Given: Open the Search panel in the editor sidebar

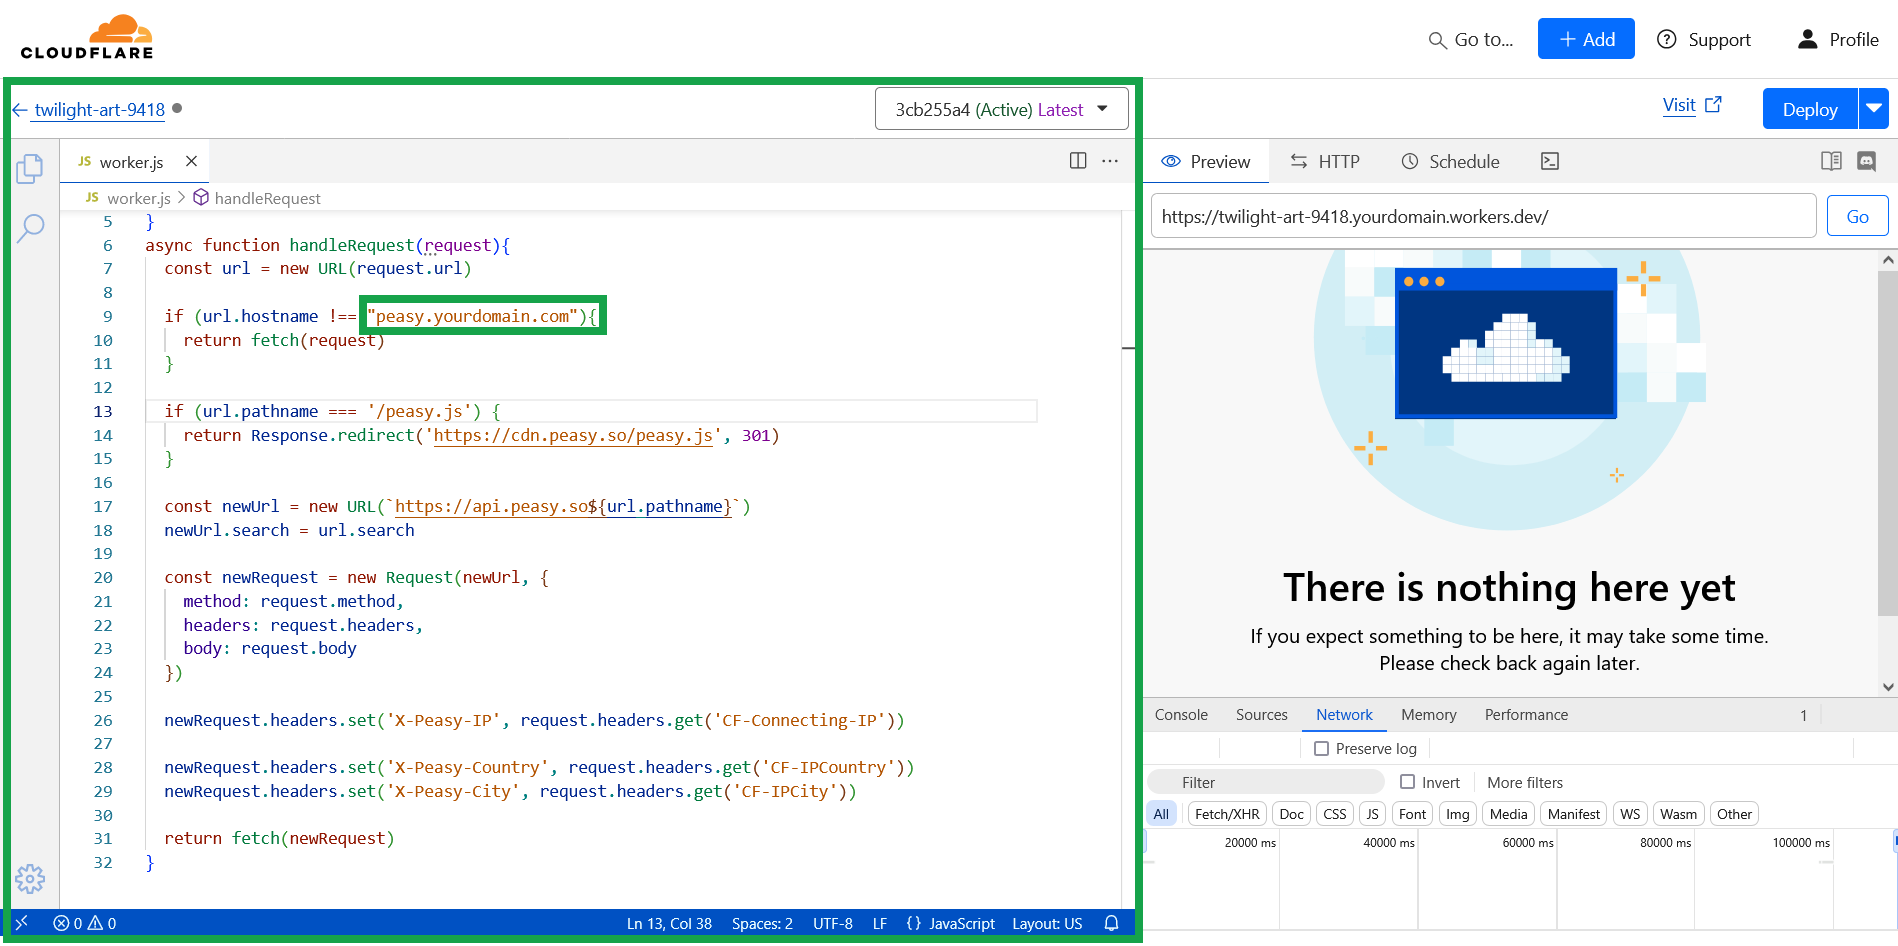Looking at the screenshot, I should 29,228.
